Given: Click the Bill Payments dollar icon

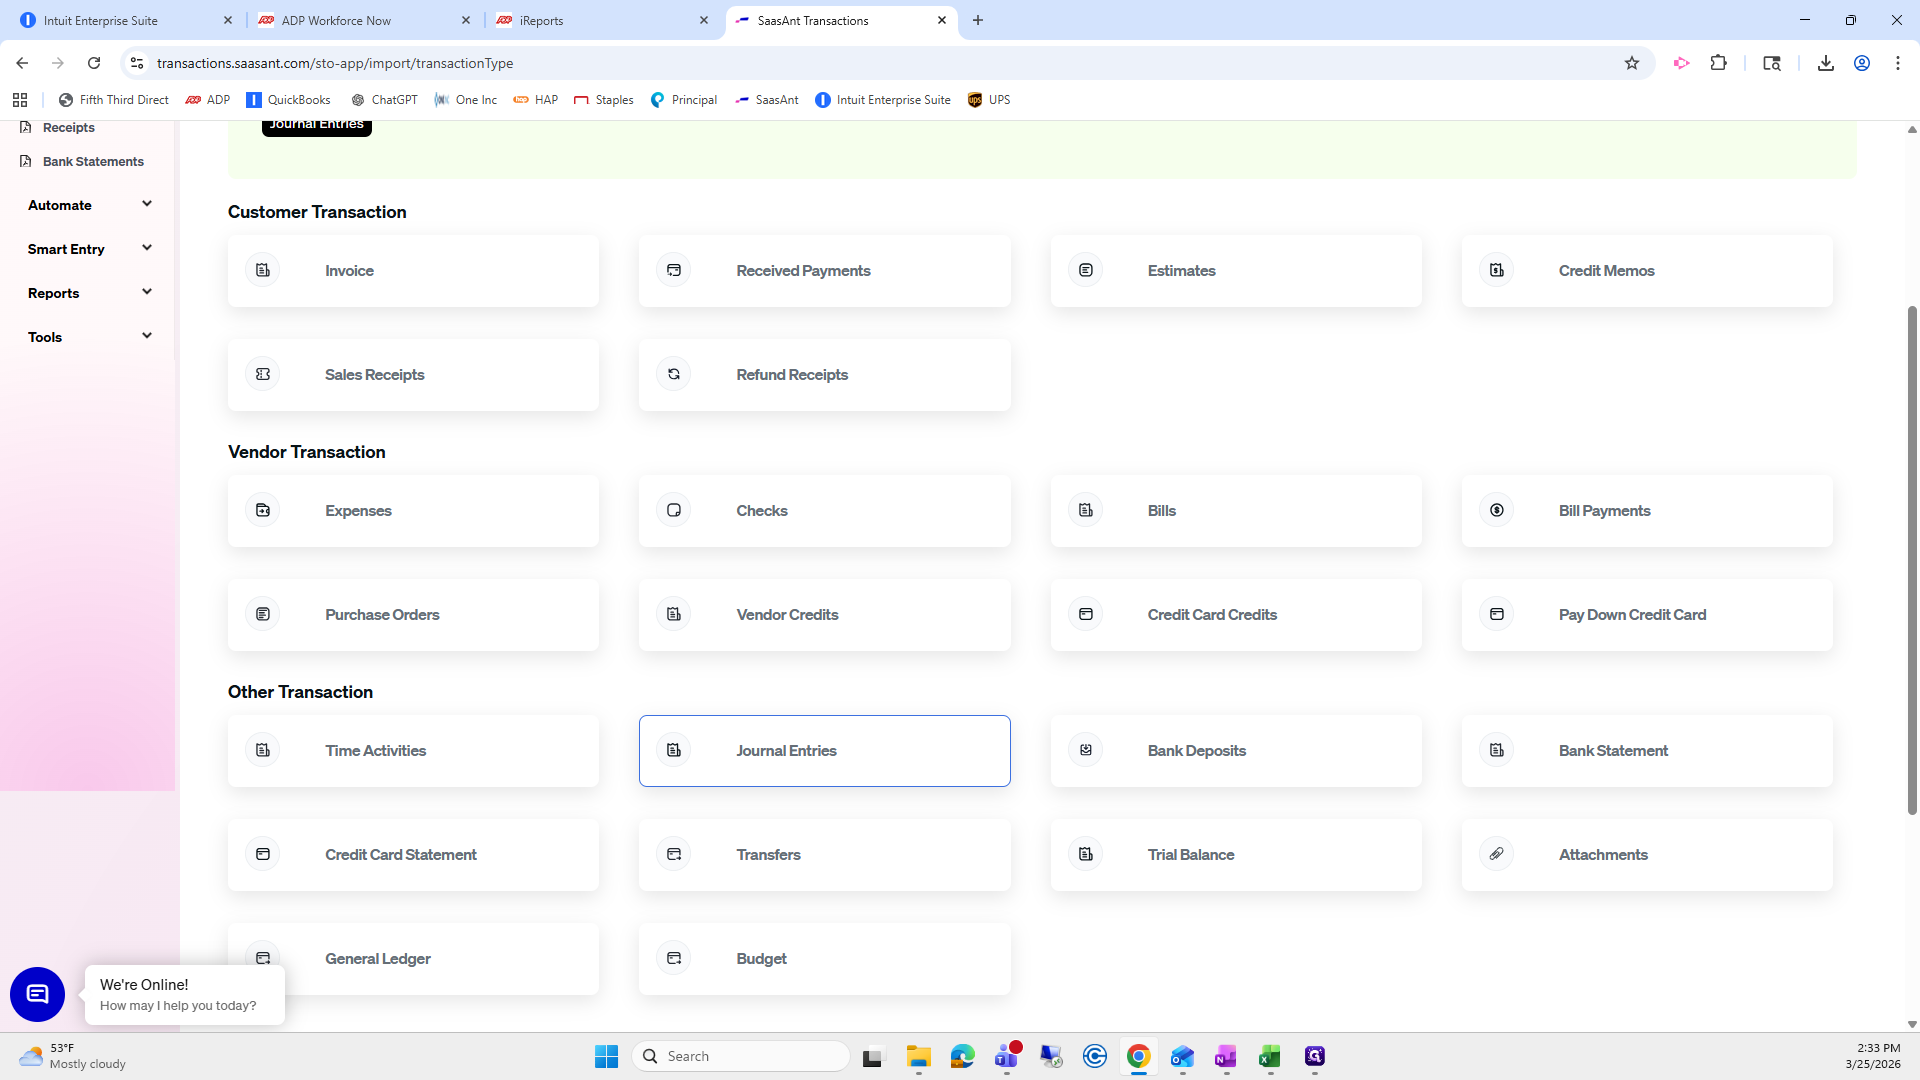Looking at the screenshot, I should [x=1497, y=510].
